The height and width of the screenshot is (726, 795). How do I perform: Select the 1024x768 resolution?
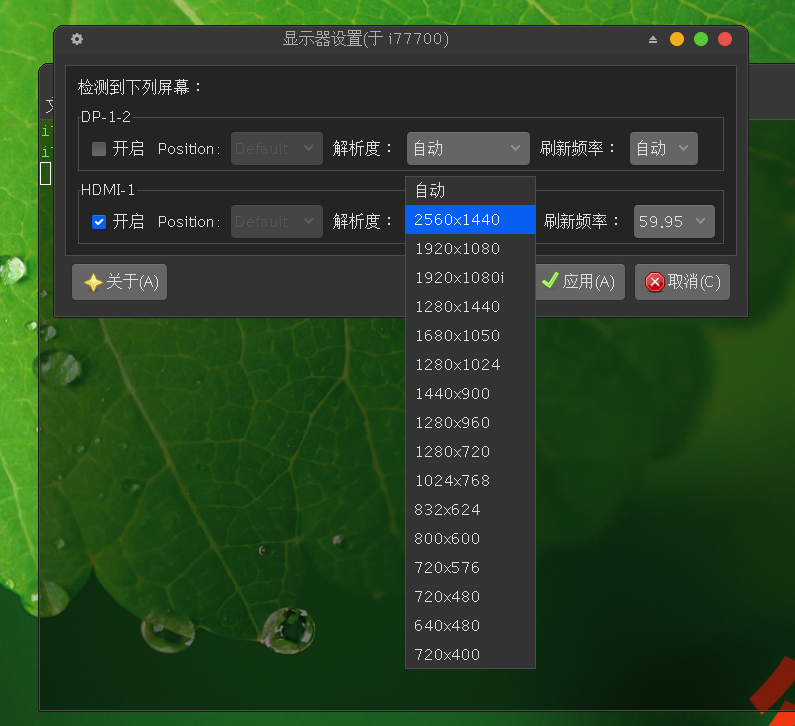pos(471,481)
